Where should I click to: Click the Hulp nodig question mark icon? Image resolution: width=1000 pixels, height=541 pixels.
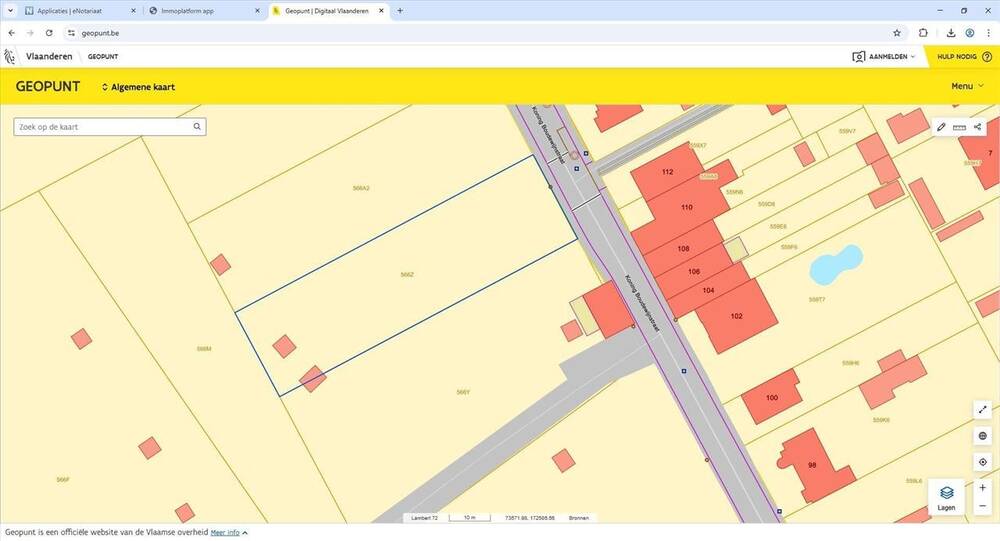[987, 57]
